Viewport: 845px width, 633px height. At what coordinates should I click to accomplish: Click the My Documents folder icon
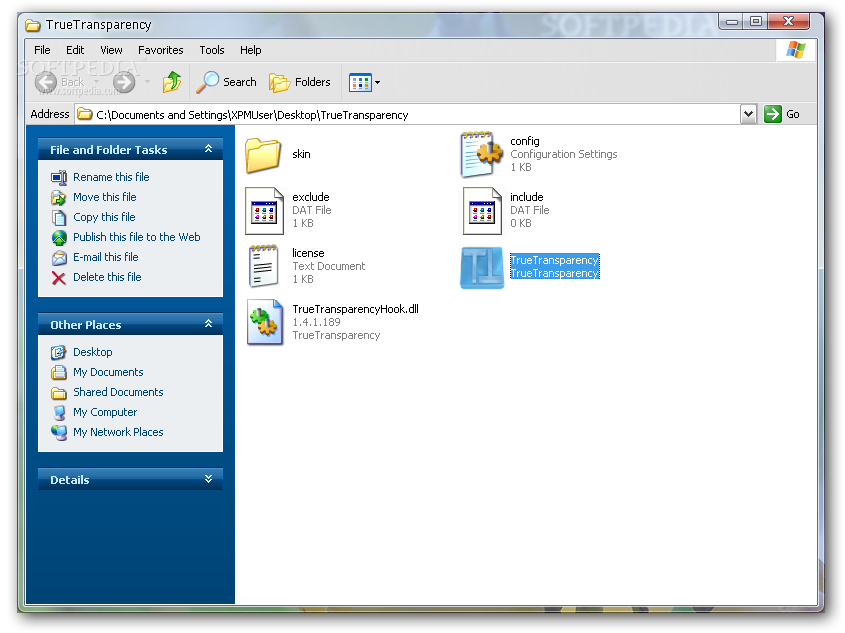pos(59,373)
